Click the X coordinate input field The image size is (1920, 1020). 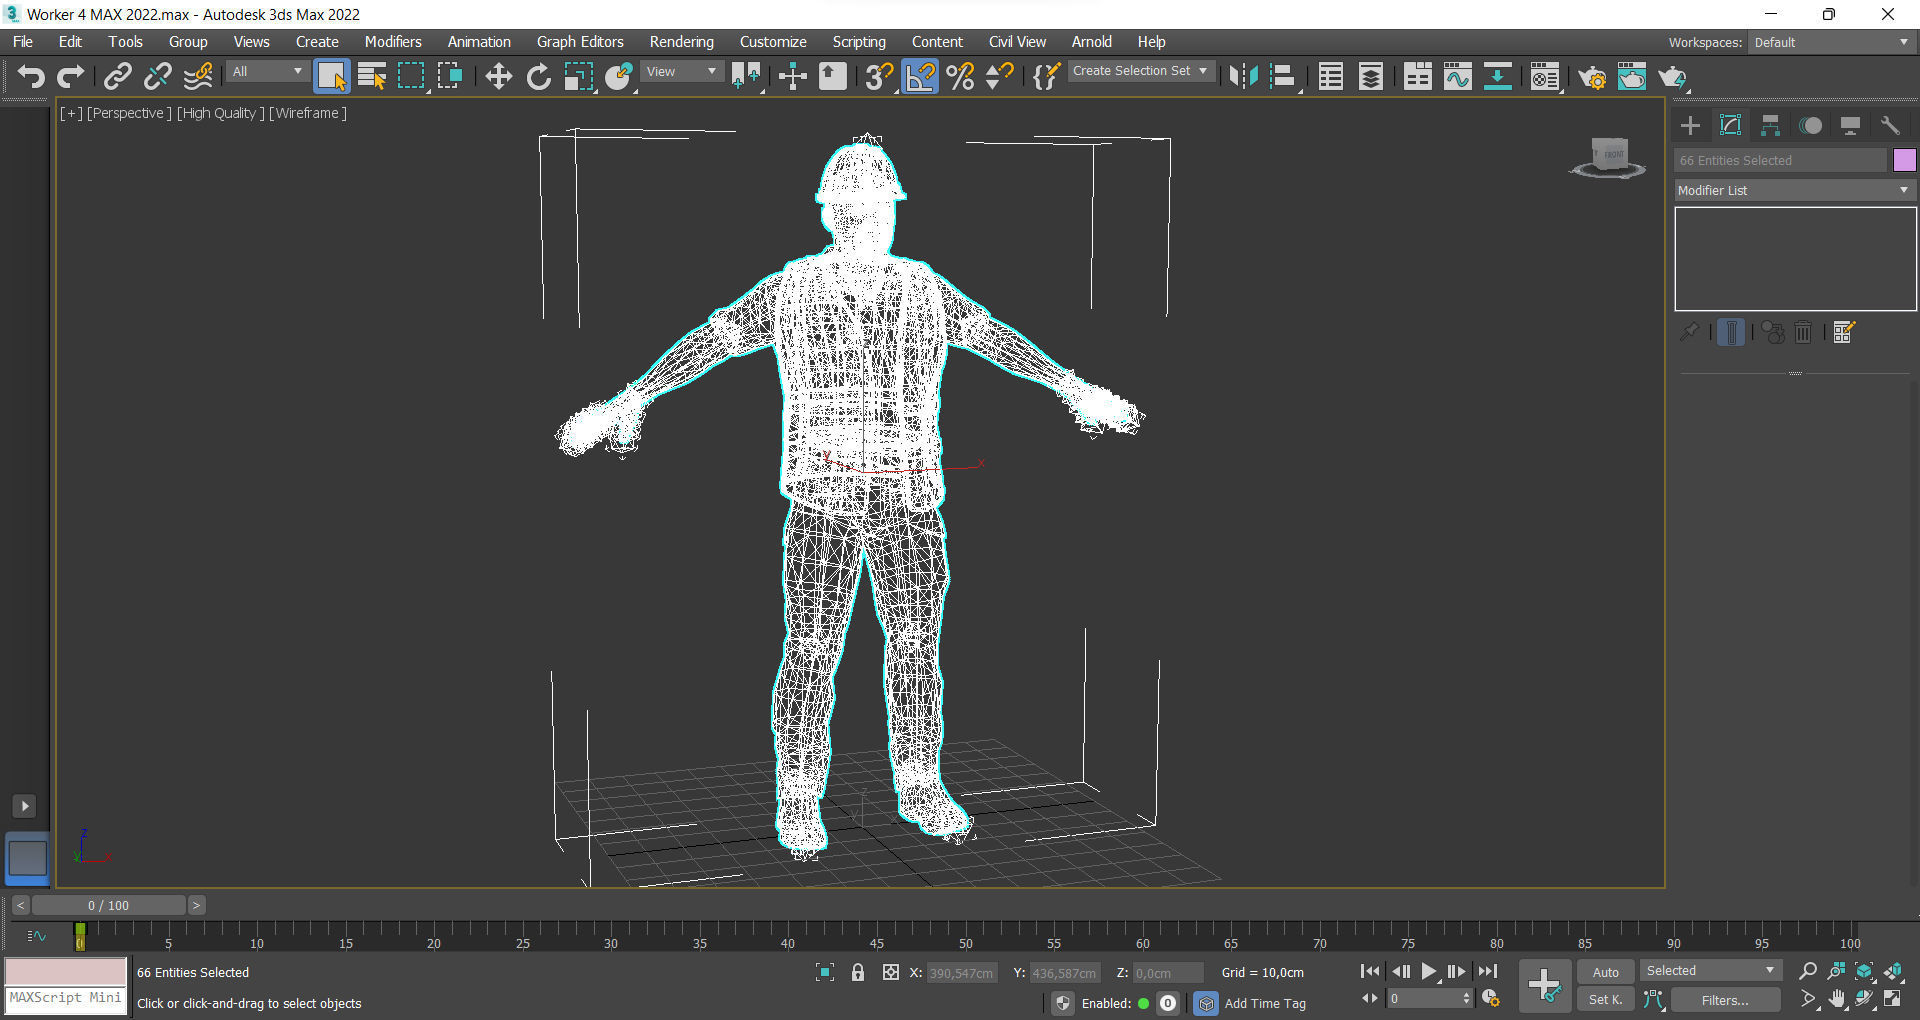coord(962,973)
